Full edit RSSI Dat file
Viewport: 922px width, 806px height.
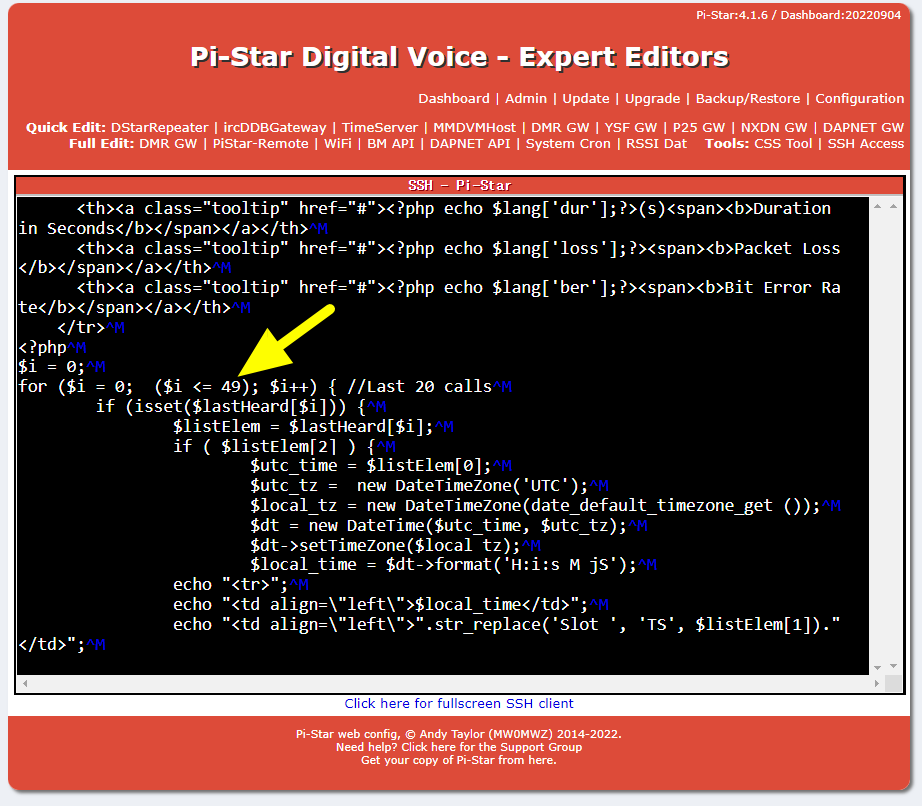(x=656, y=143)
